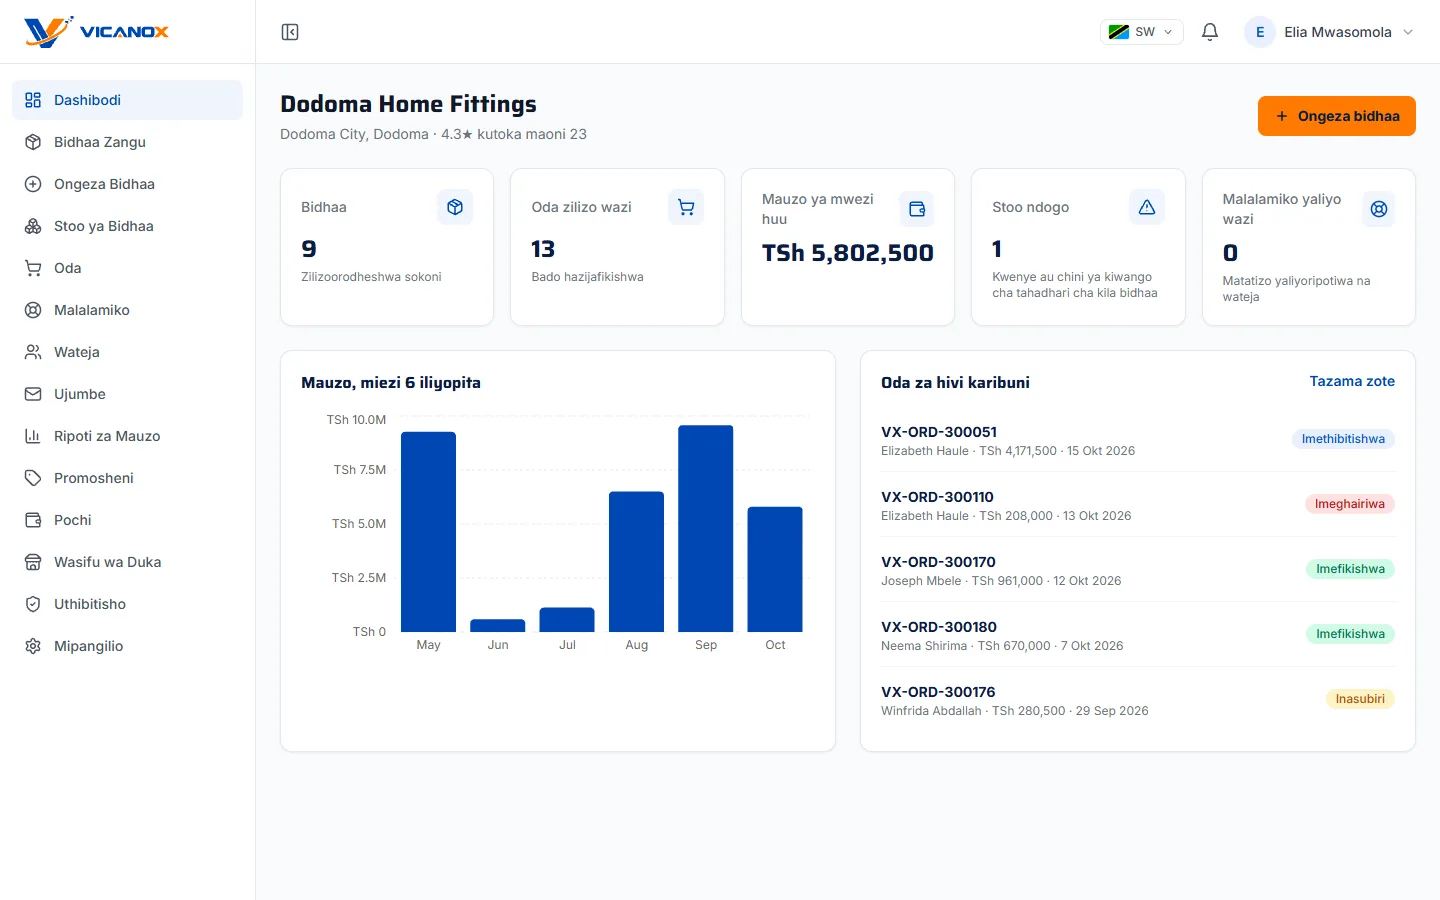This screenshot has height=900, width=1440.
Task: Click the Imethibitishwa status badge
Action: point(1343,439)
